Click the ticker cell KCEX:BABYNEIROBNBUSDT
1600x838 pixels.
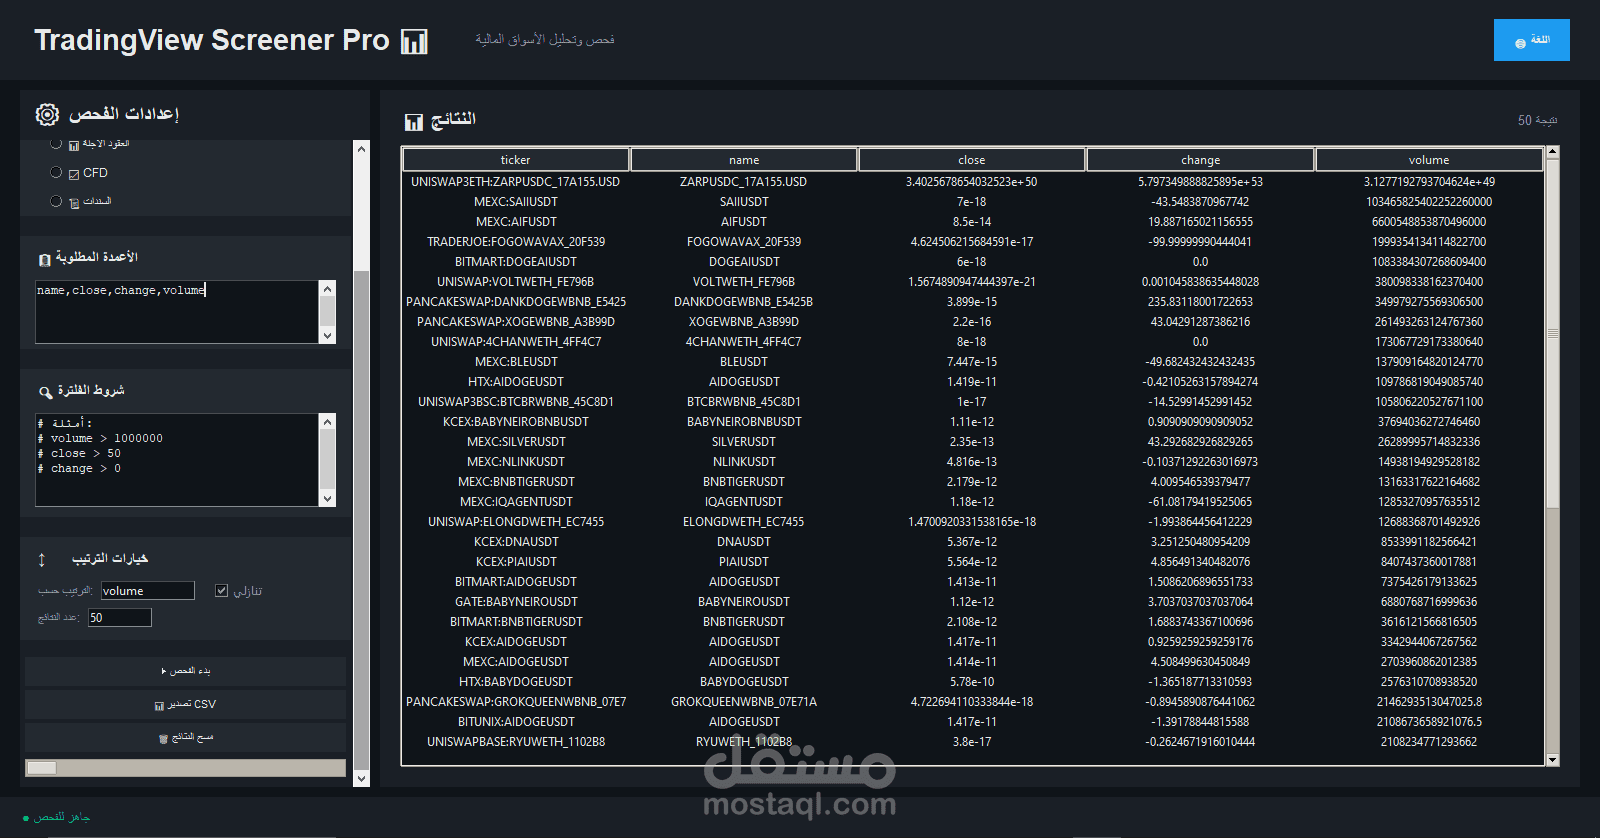[515, 422]
